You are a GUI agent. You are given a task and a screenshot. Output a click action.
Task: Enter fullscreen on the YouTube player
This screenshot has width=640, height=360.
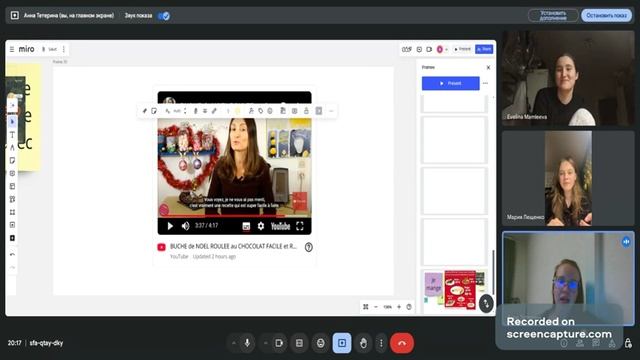300,226
